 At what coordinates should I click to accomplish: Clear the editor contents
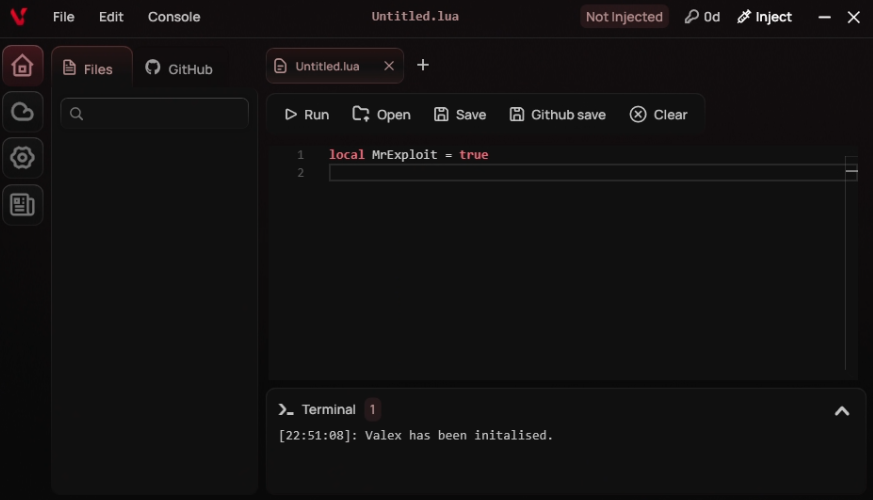658,115
